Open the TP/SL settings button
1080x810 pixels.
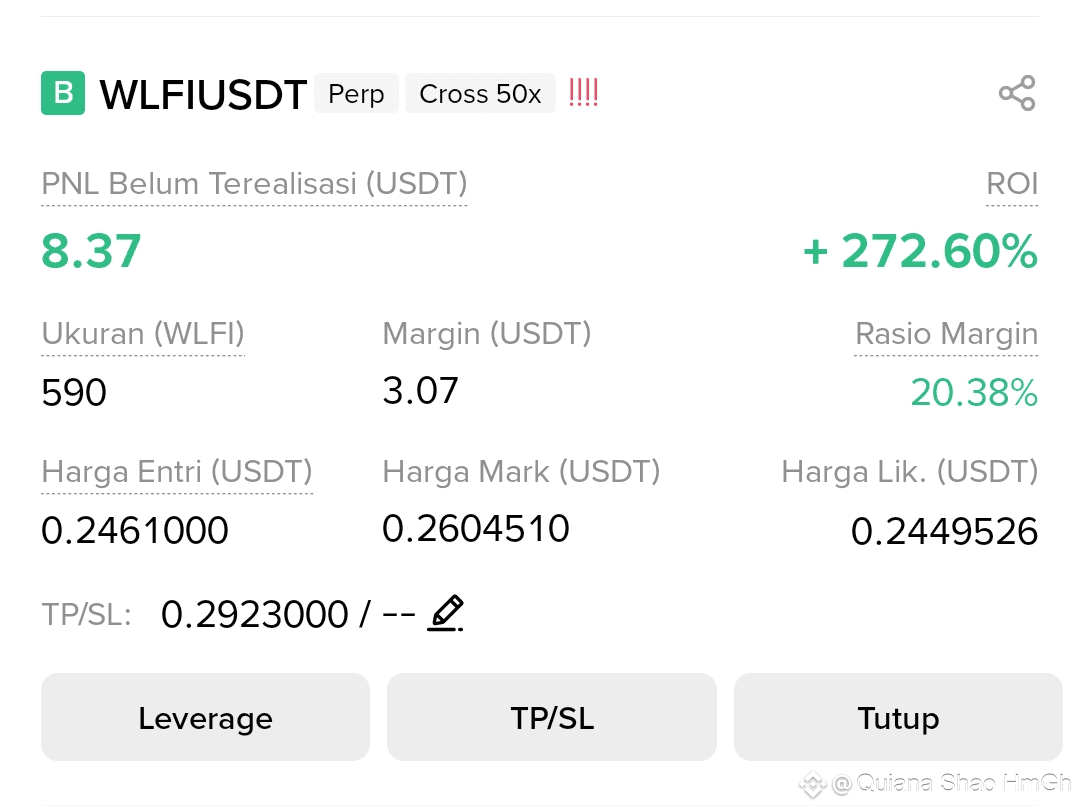point(551,717)
